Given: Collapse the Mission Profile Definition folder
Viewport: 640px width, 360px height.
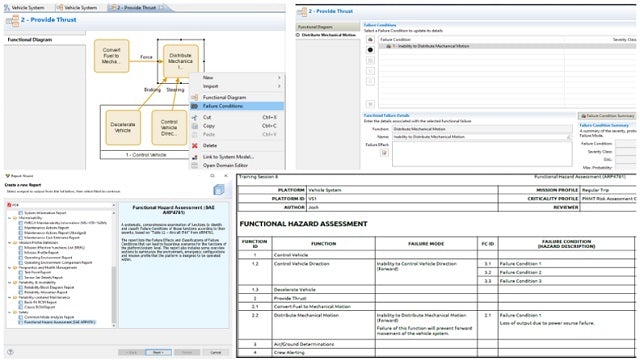Looking at the screenshot, I should [10, 243].
